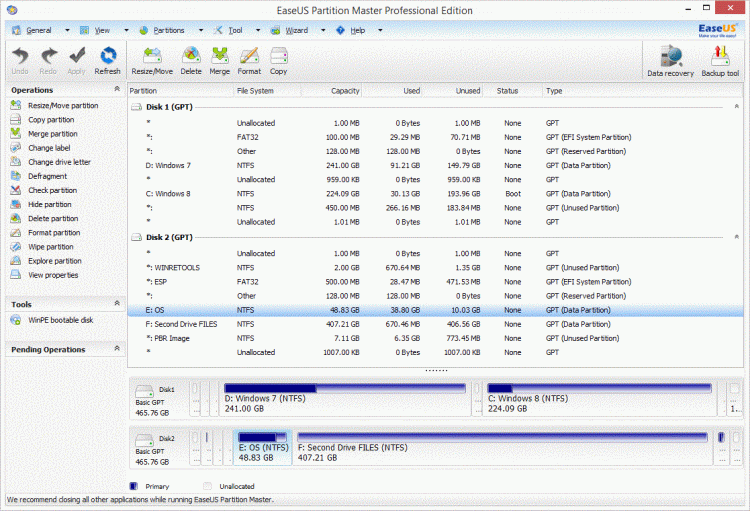
Task: Select D: Windows 7 partition row
Action: tap(435, 165)
